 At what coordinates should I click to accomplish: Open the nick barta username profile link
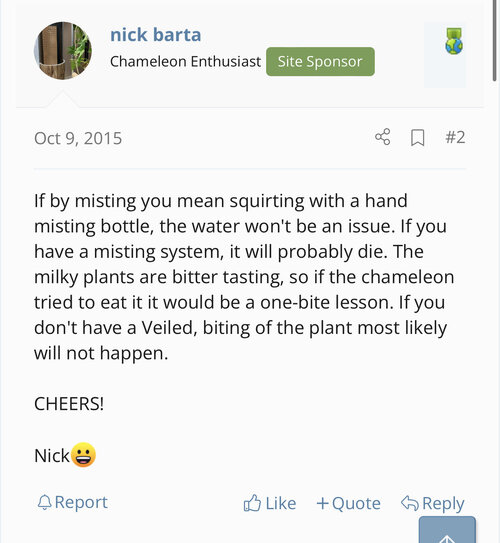(x=155, y=35)
